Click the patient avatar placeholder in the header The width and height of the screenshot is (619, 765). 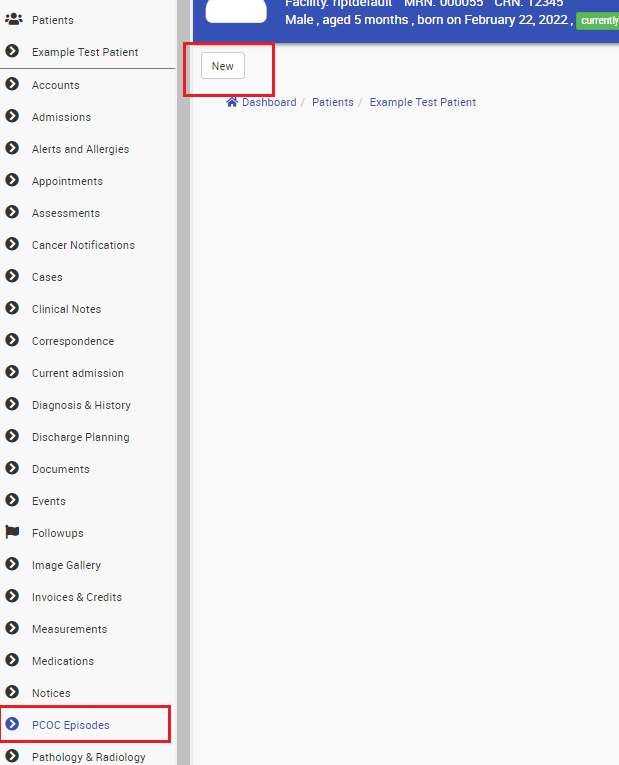(236, 11)
